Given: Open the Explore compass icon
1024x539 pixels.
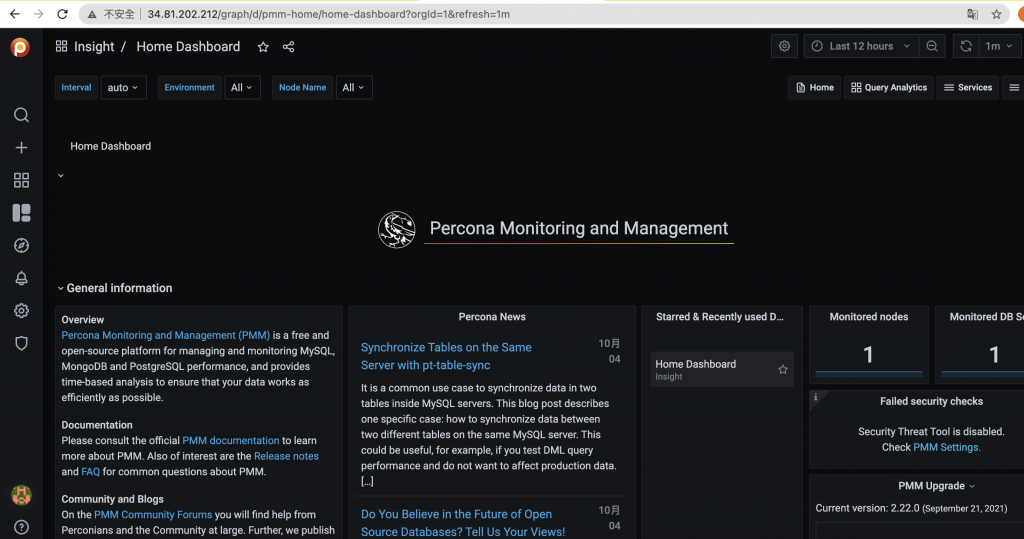Looking at the screenshot, I should tap(22, 246).
